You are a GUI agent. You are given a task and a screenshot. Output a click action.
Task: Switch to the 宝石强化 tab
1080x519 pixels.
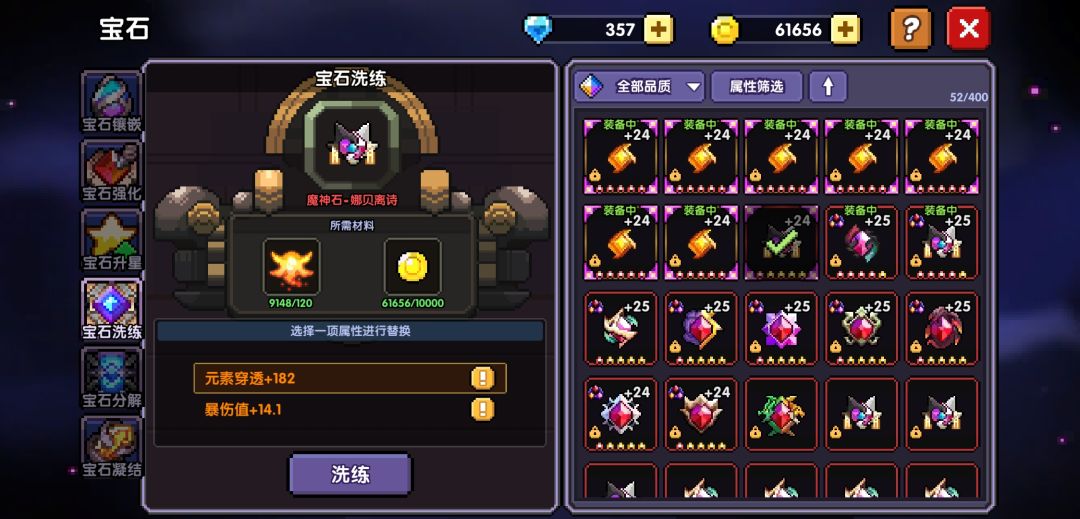click(111, 171)
